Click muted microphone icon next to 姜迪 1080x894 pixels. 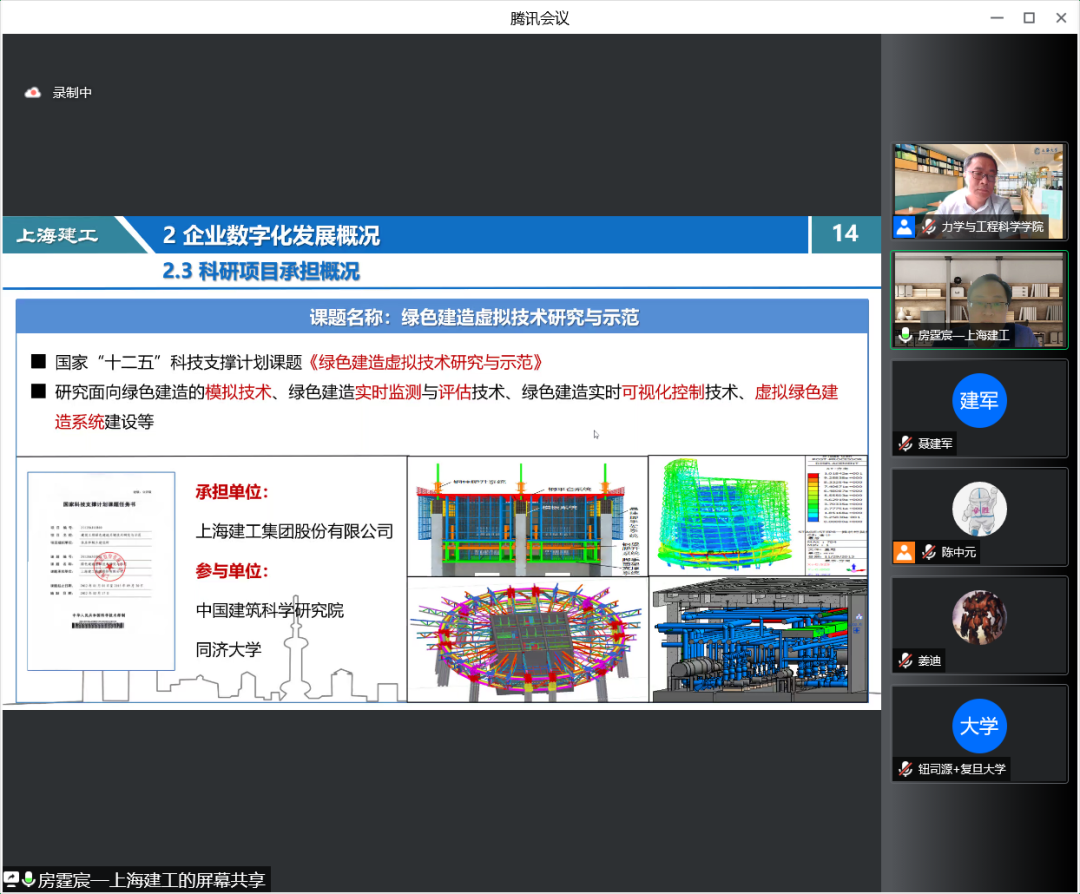[x=905, y=661]
